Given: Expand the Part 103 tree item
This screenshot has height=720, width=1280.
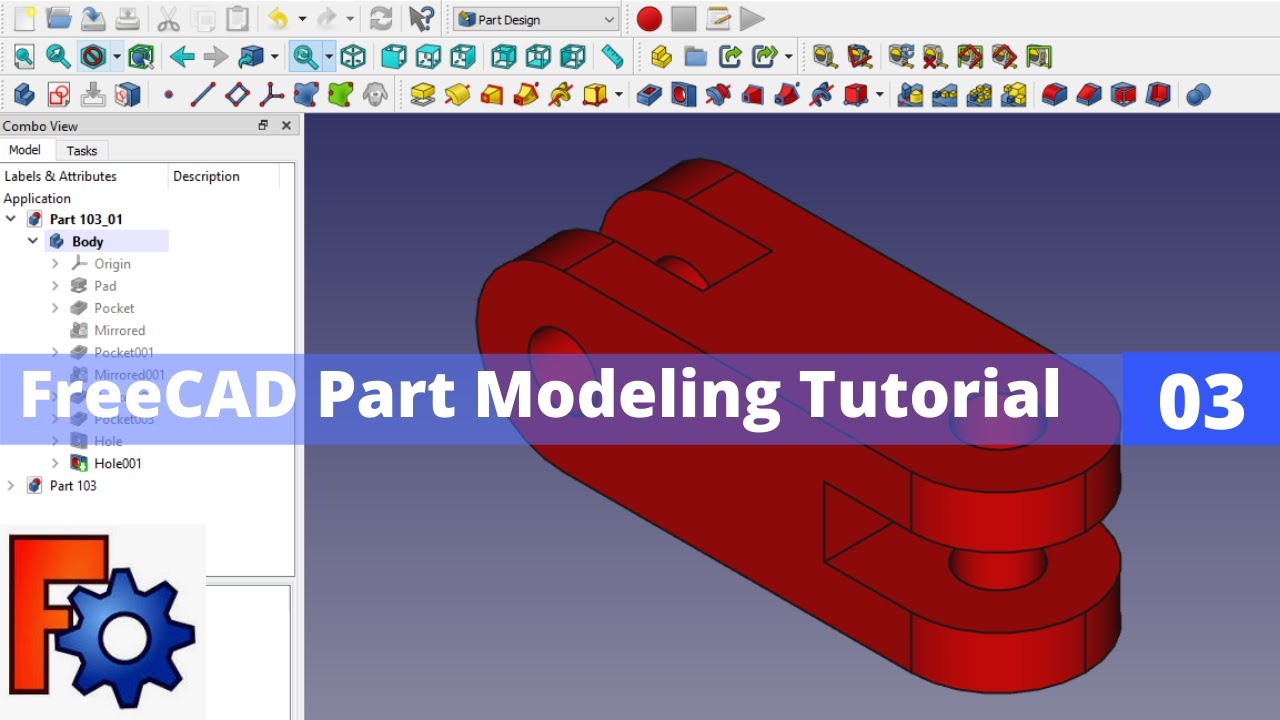Looking at the screenshot, I should click(x=12, y=485).
